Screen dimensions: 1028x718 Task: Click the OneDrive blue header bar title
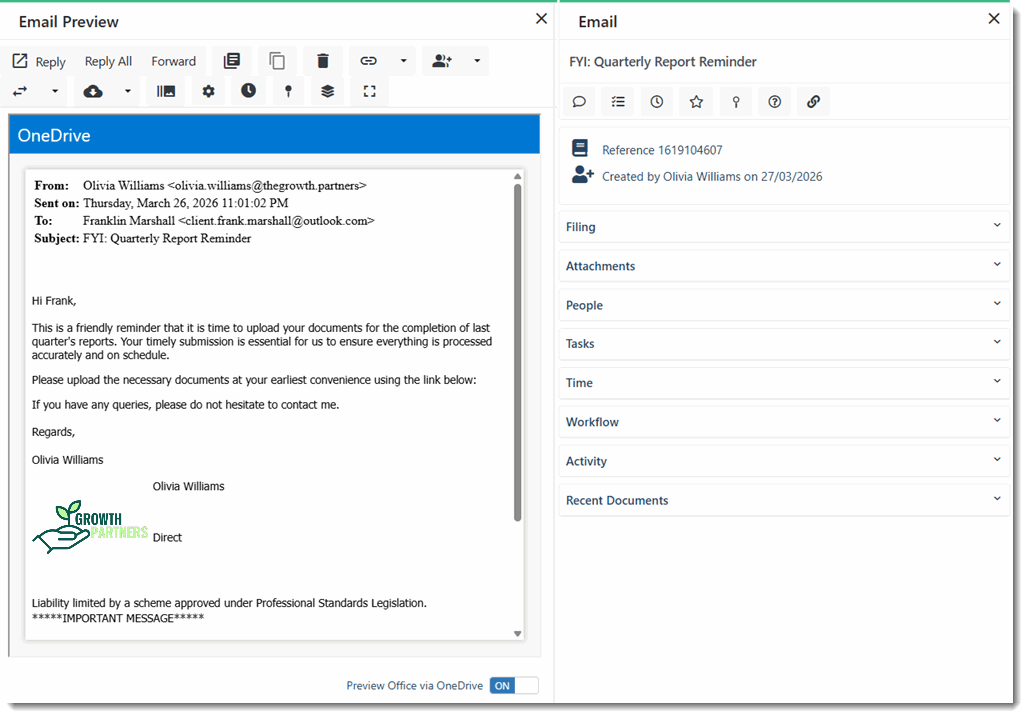54,136
